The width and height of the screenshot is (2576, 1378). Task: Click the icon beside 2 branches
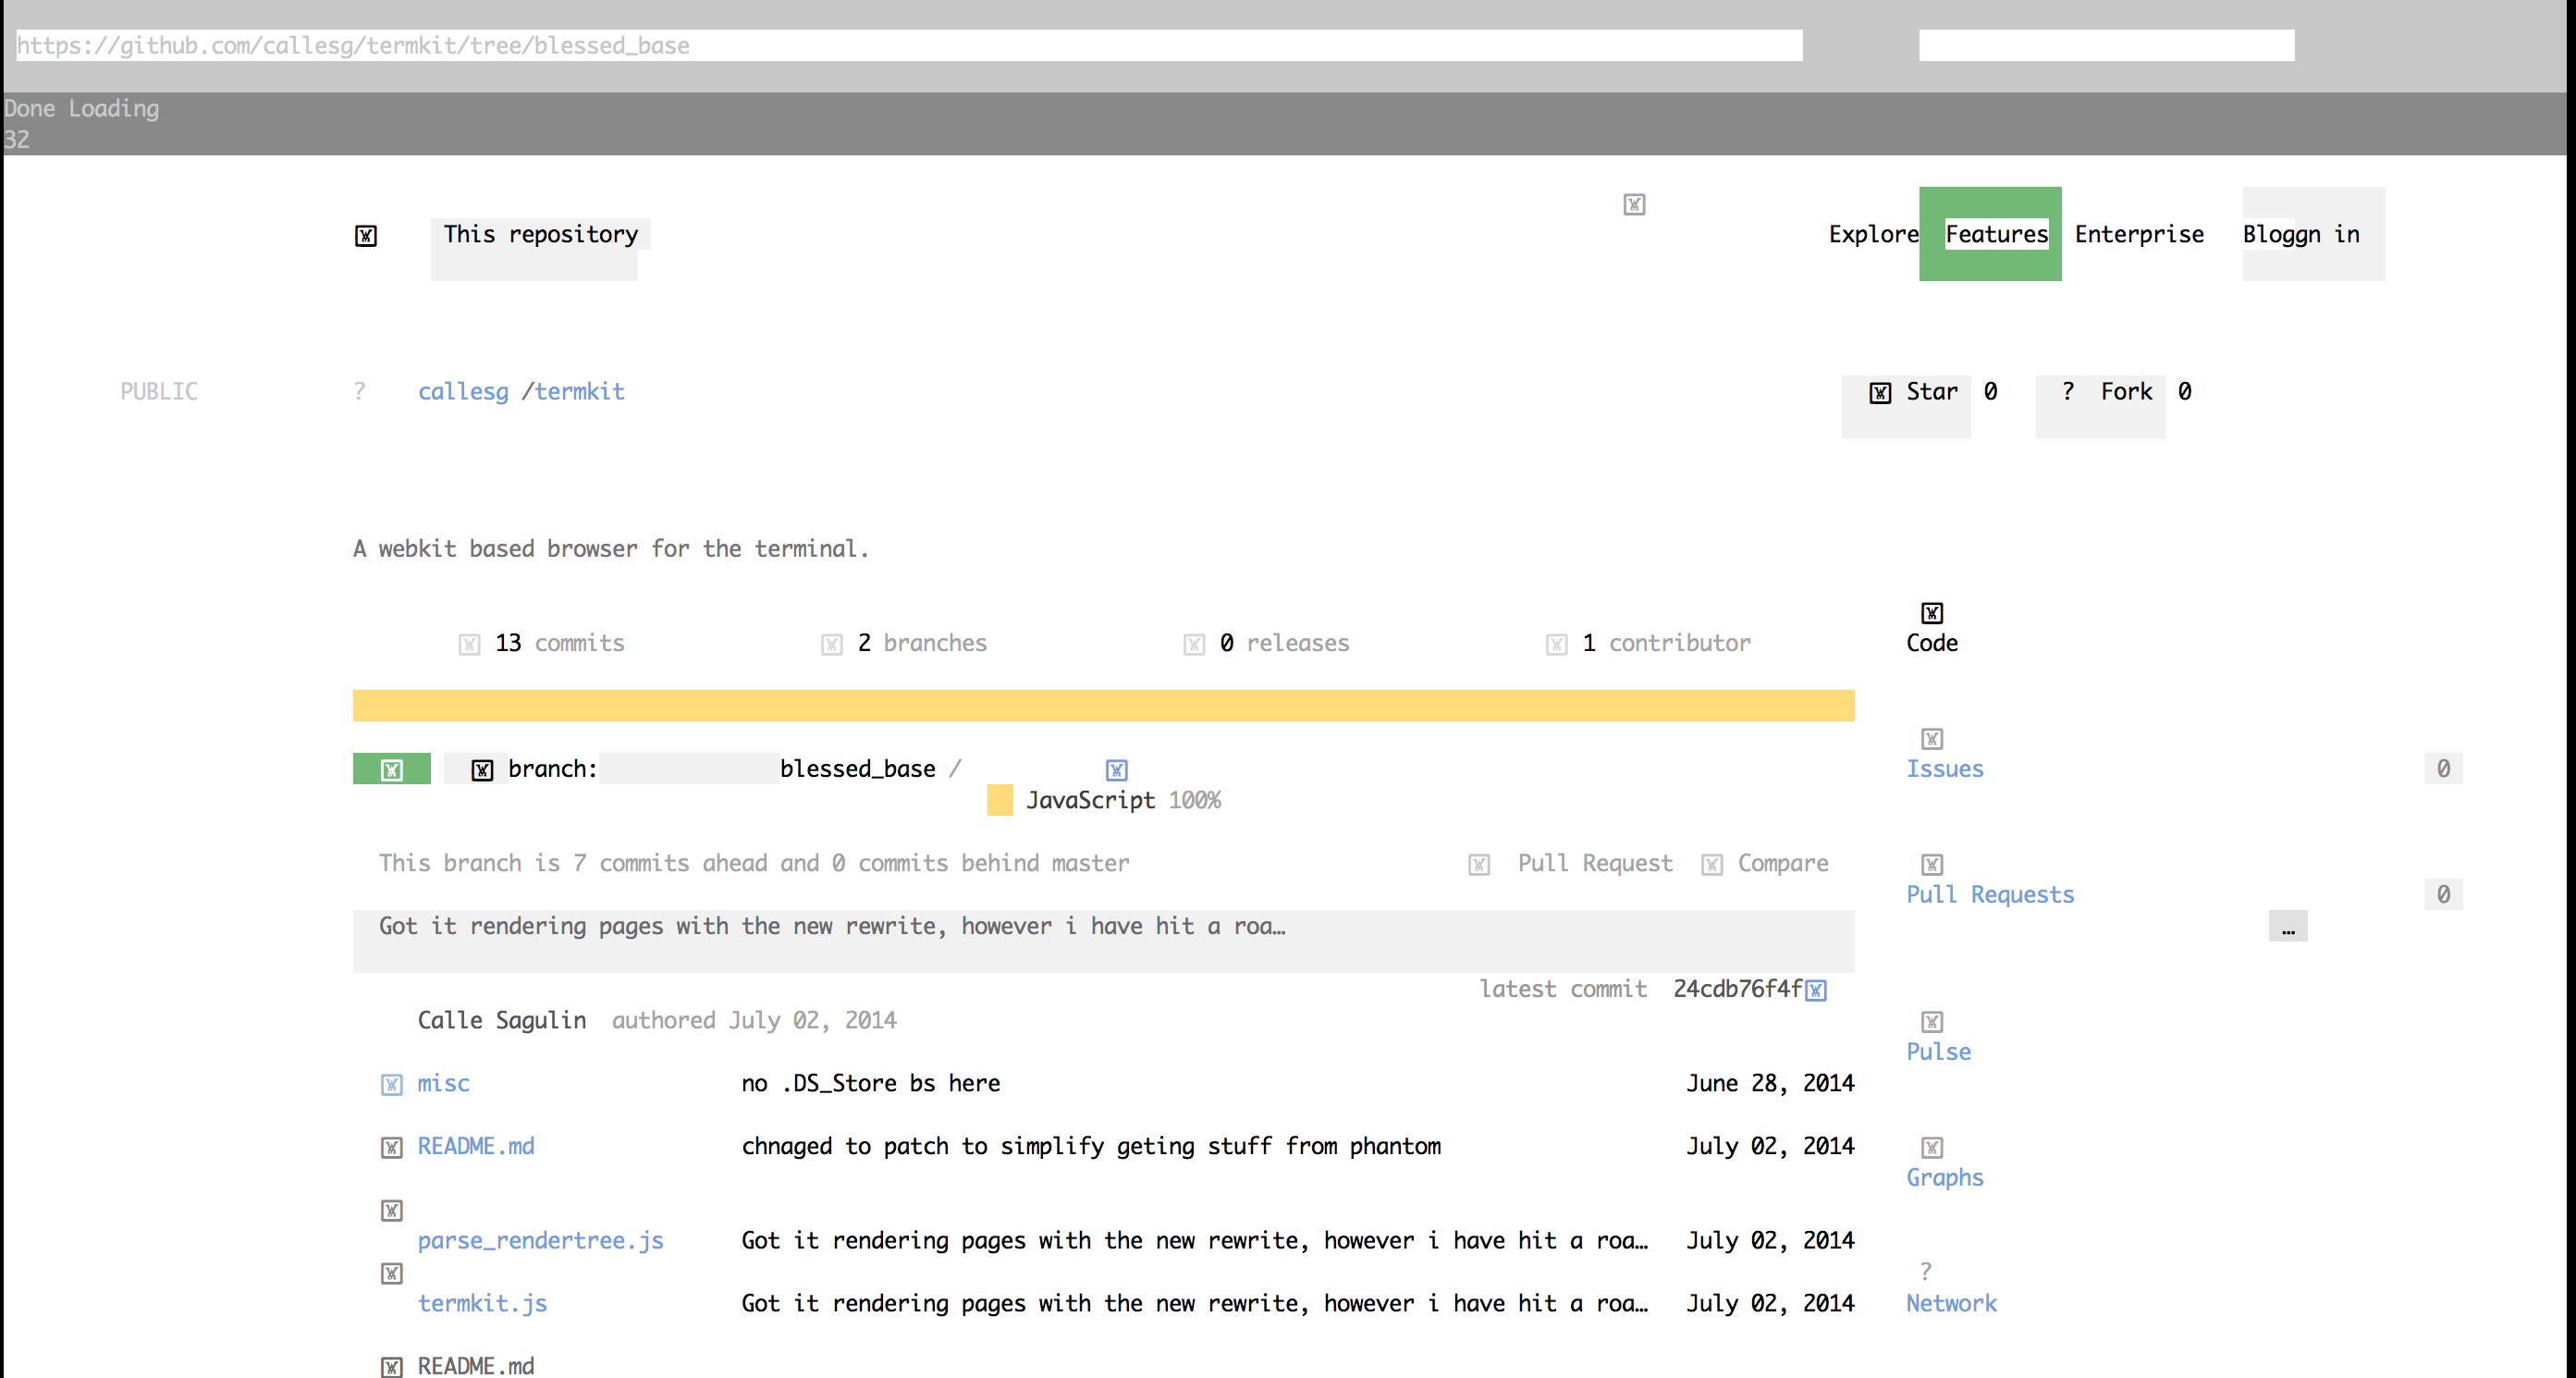(831, 644)
